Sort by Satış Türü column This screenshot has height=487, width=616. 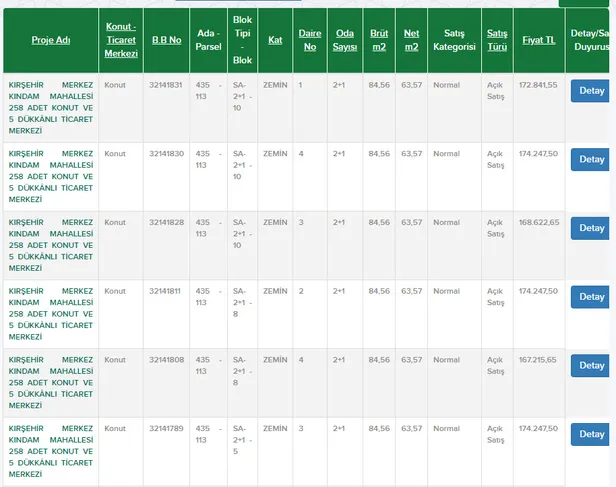pyautogui.click(x=496, y=40)
